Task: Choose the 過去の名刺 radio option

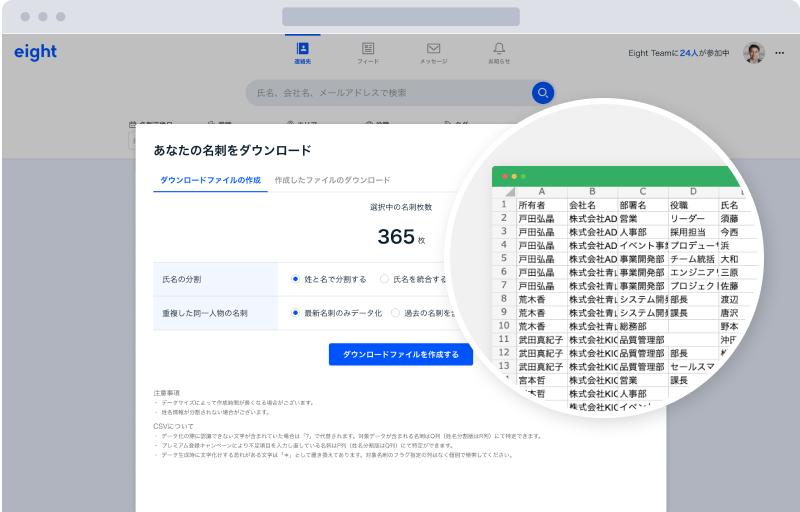Action: coord(395,313)
